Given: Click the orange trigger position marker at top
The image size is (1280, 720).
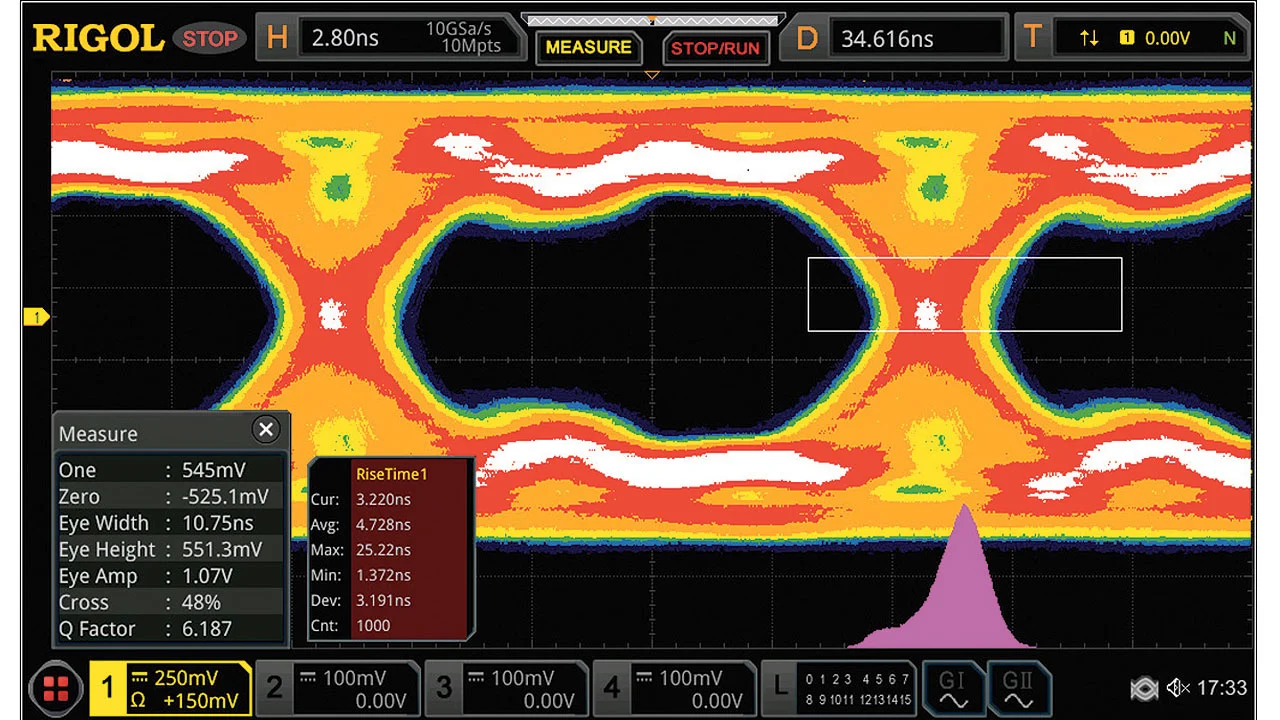Looking at the screenshot, I should click(x=652, y=75).
